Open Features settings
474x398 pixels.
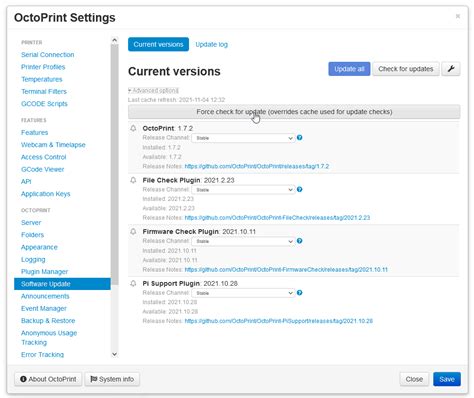[35, 132]
